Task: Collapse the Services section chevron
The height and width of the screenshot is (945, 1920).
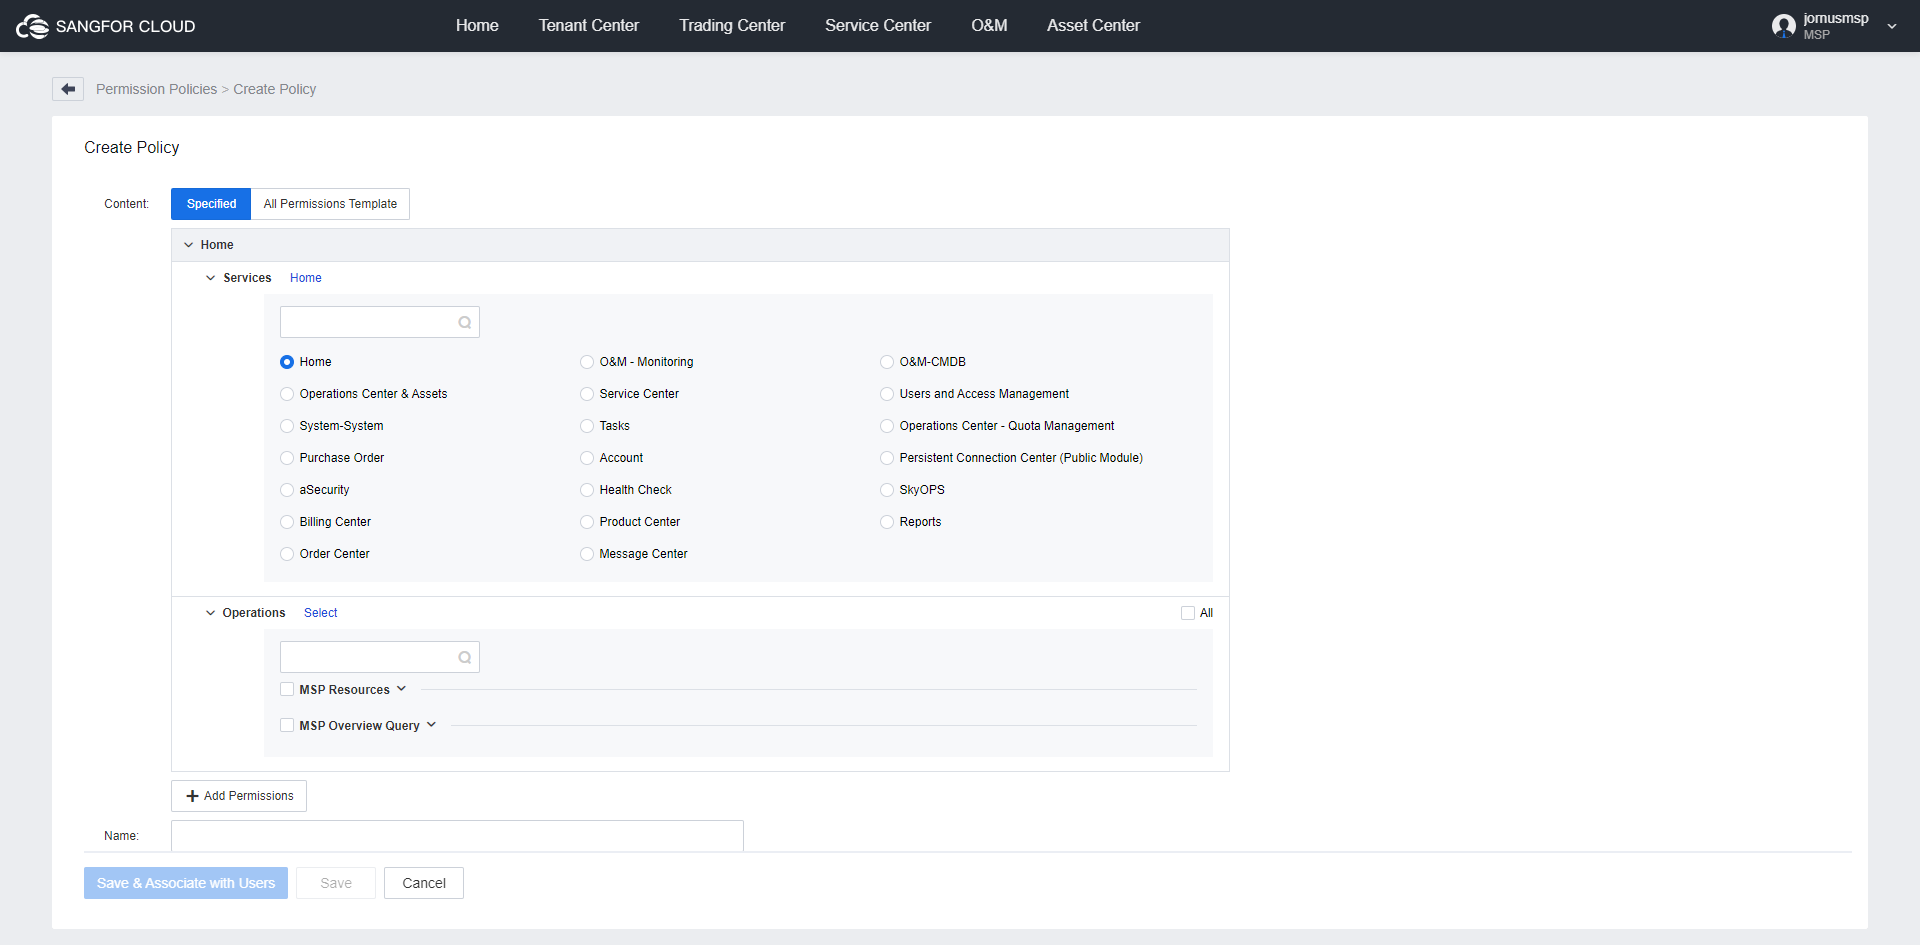Action: (x=210, y=278)
